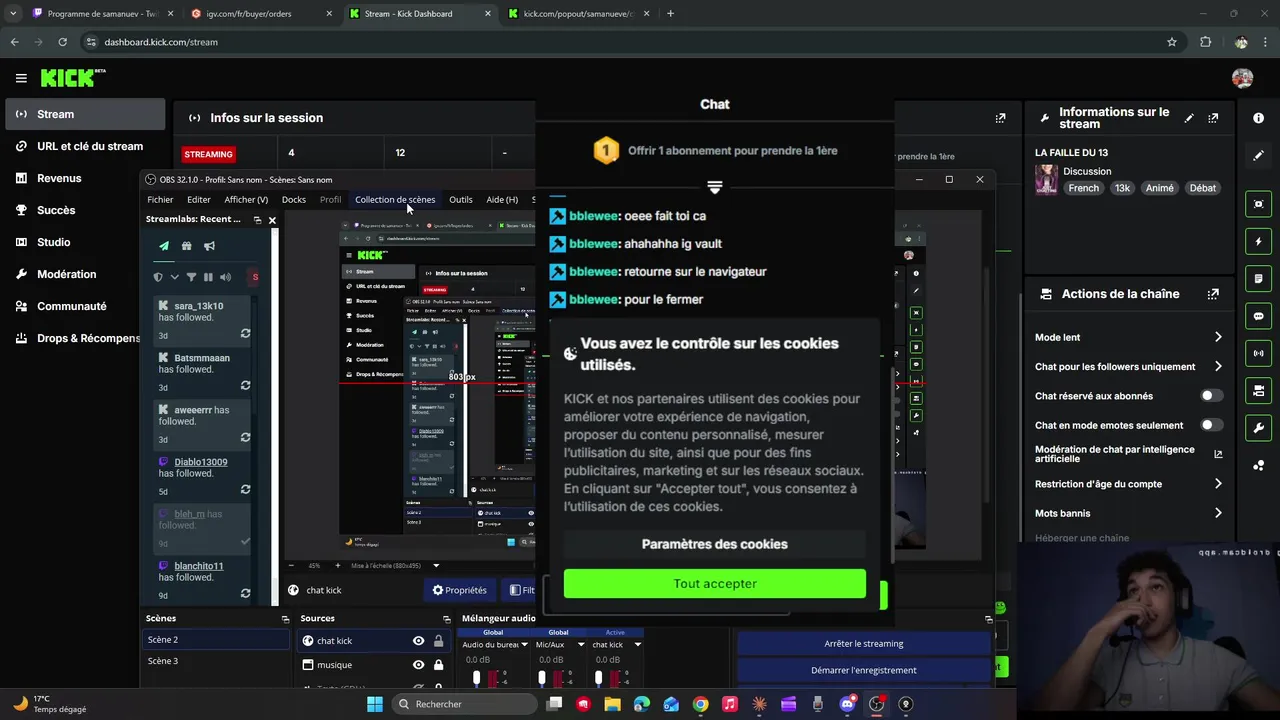This screenshot has width=1280, height=720.
Task: Open the user avatar menu
Action: pos(1242,78)
